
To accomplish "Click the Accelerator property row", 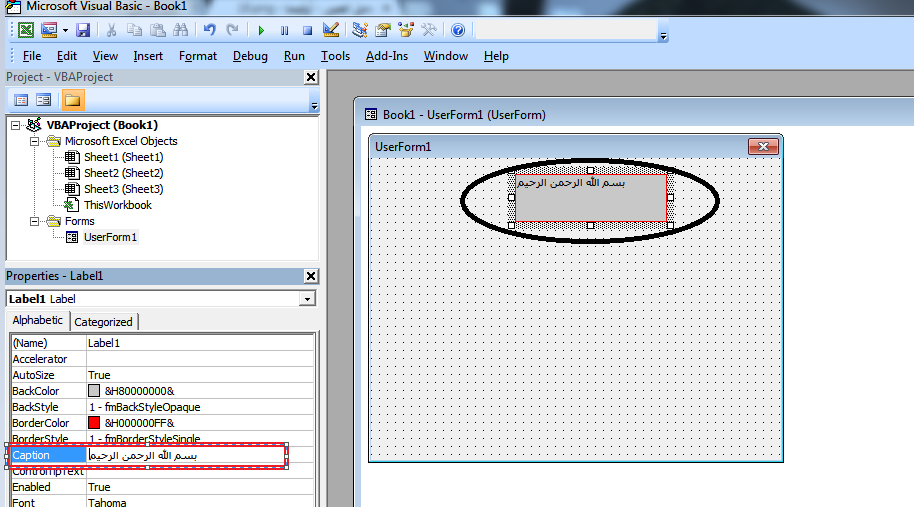I will (163, 359).
